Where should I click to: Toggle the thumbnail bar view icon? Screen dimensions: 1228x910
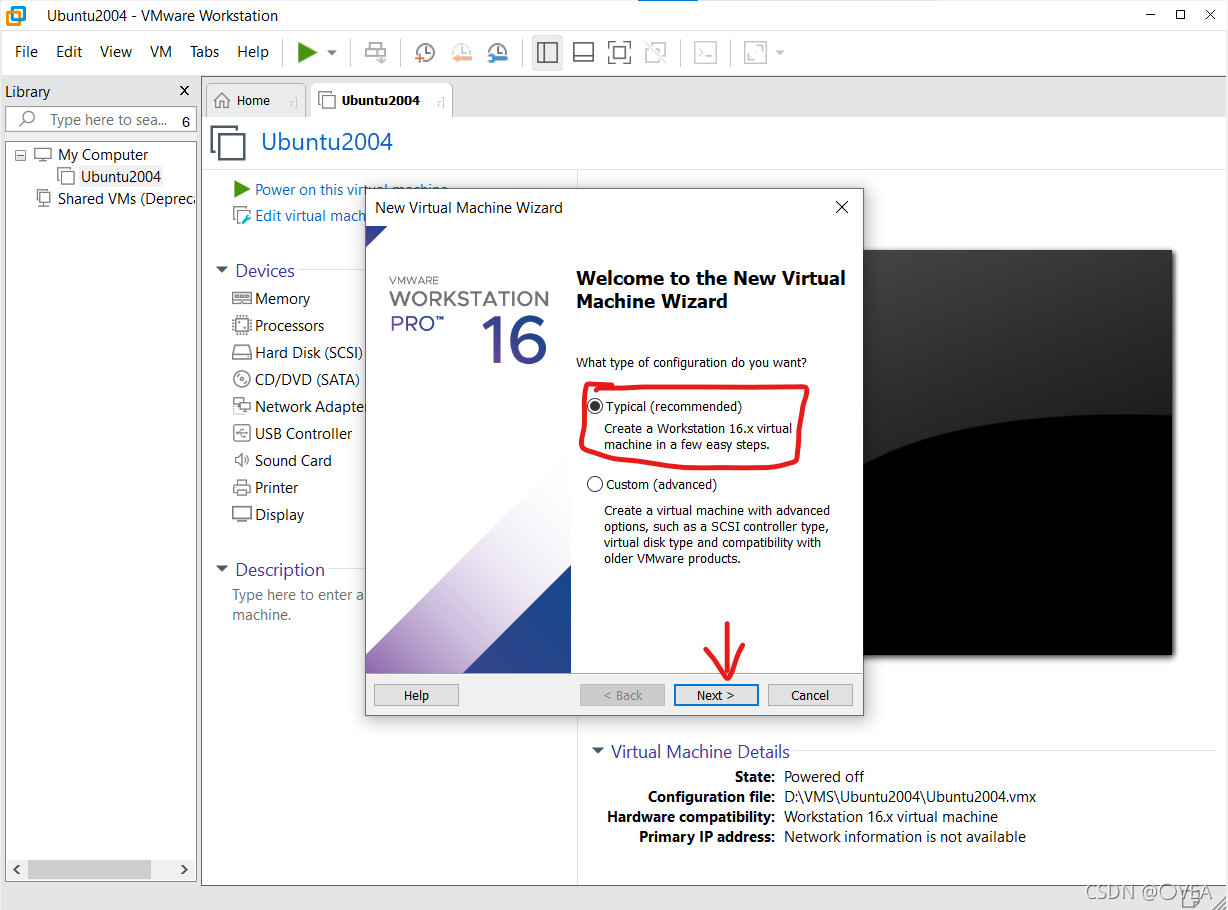pos(584,52)
